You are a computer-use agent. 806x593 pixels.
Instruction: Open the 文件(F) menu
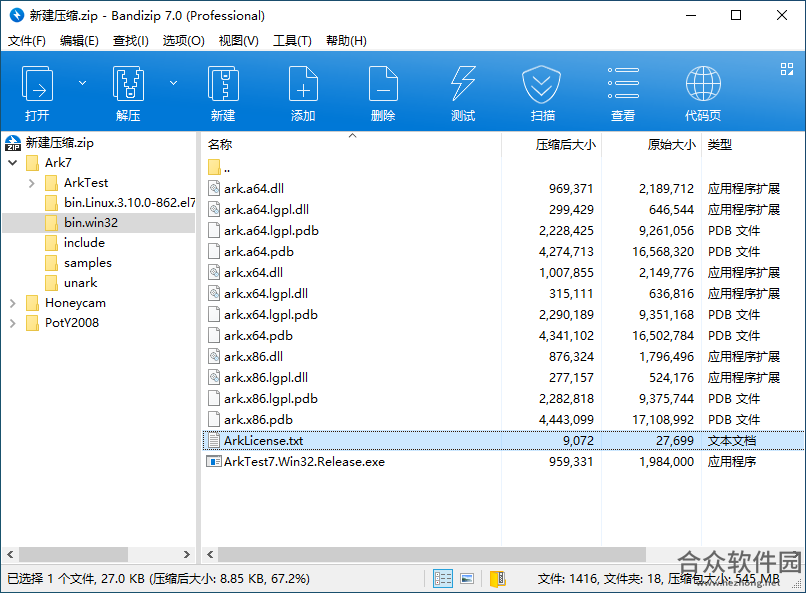pos(27,41)
